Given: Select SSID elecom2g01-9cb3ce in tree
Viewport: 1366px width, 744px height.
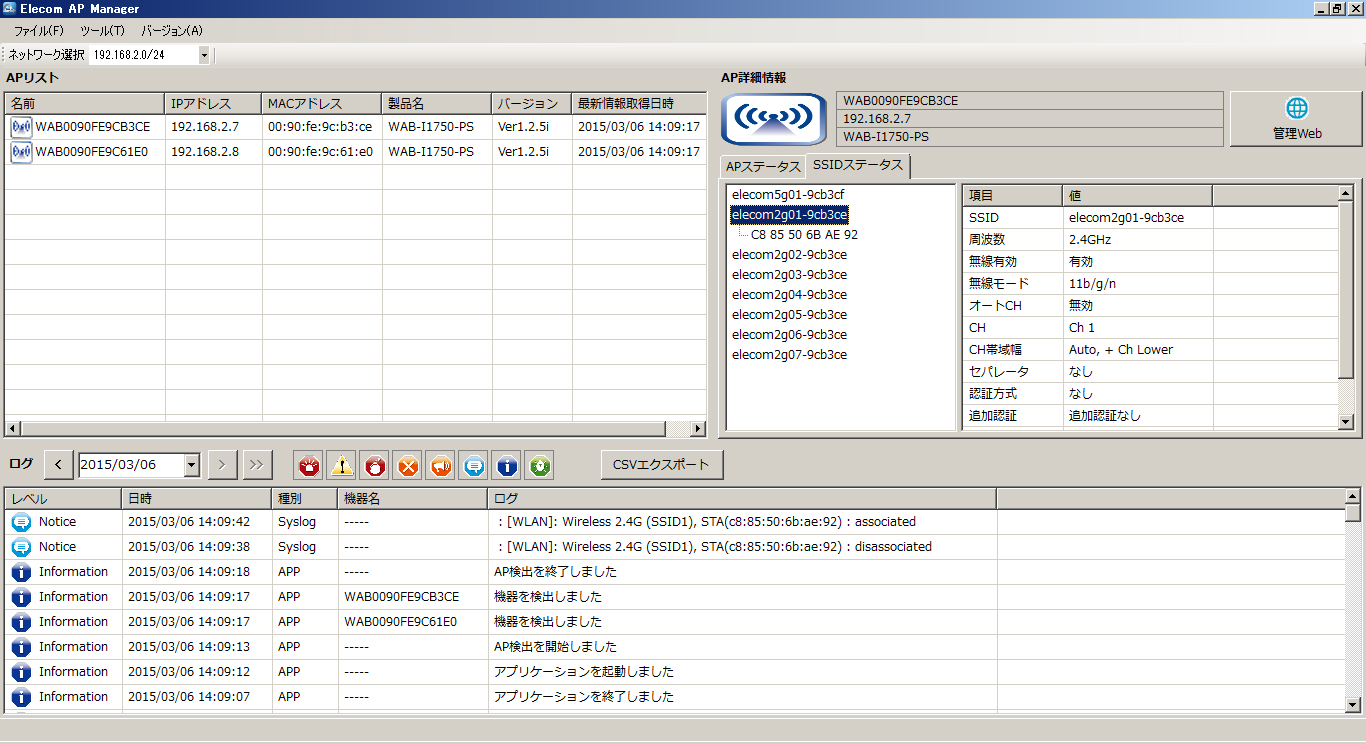Looking at the screenshot, I should click(x=789, y=214).
